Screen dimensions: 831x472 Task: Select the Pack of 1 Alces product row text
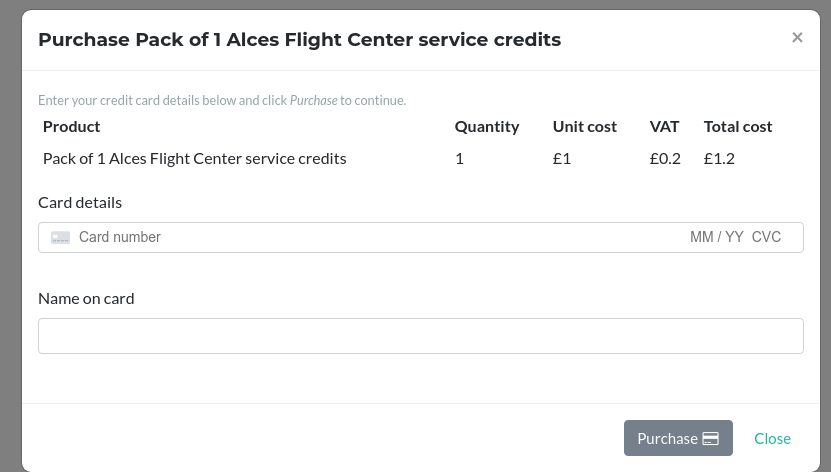tap(194, 158)
